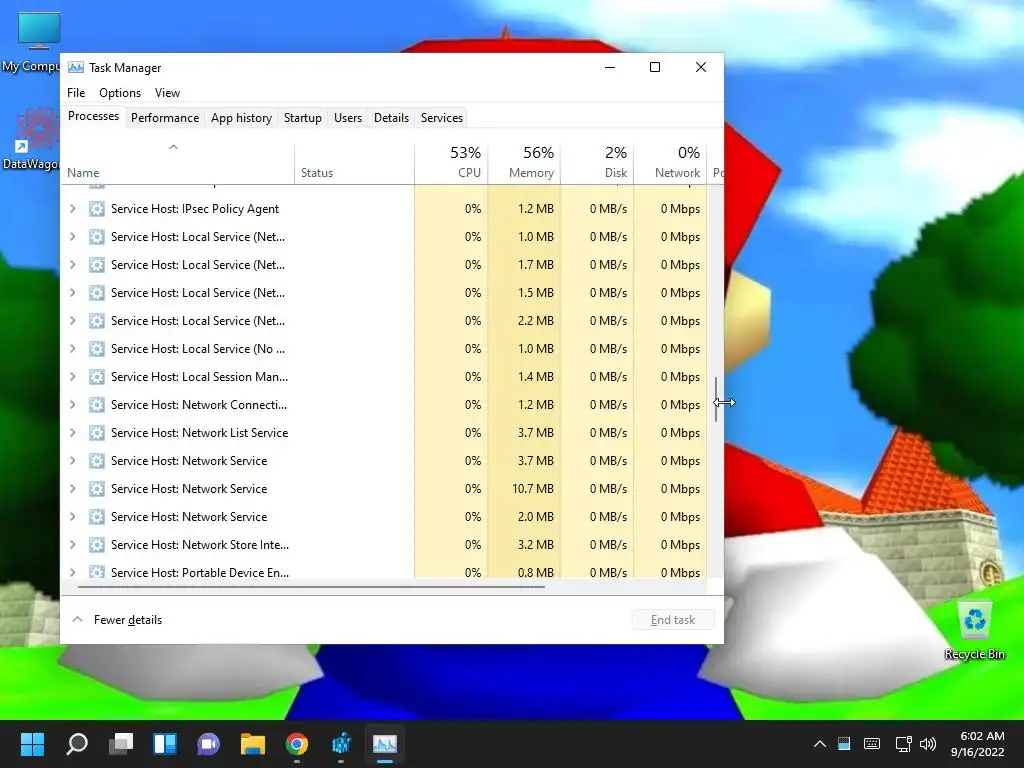The height and width of the screenshot is (768, 1024).
Task: Select Local Service (Net... row with 2.2 MB
Action: point(384,321)
